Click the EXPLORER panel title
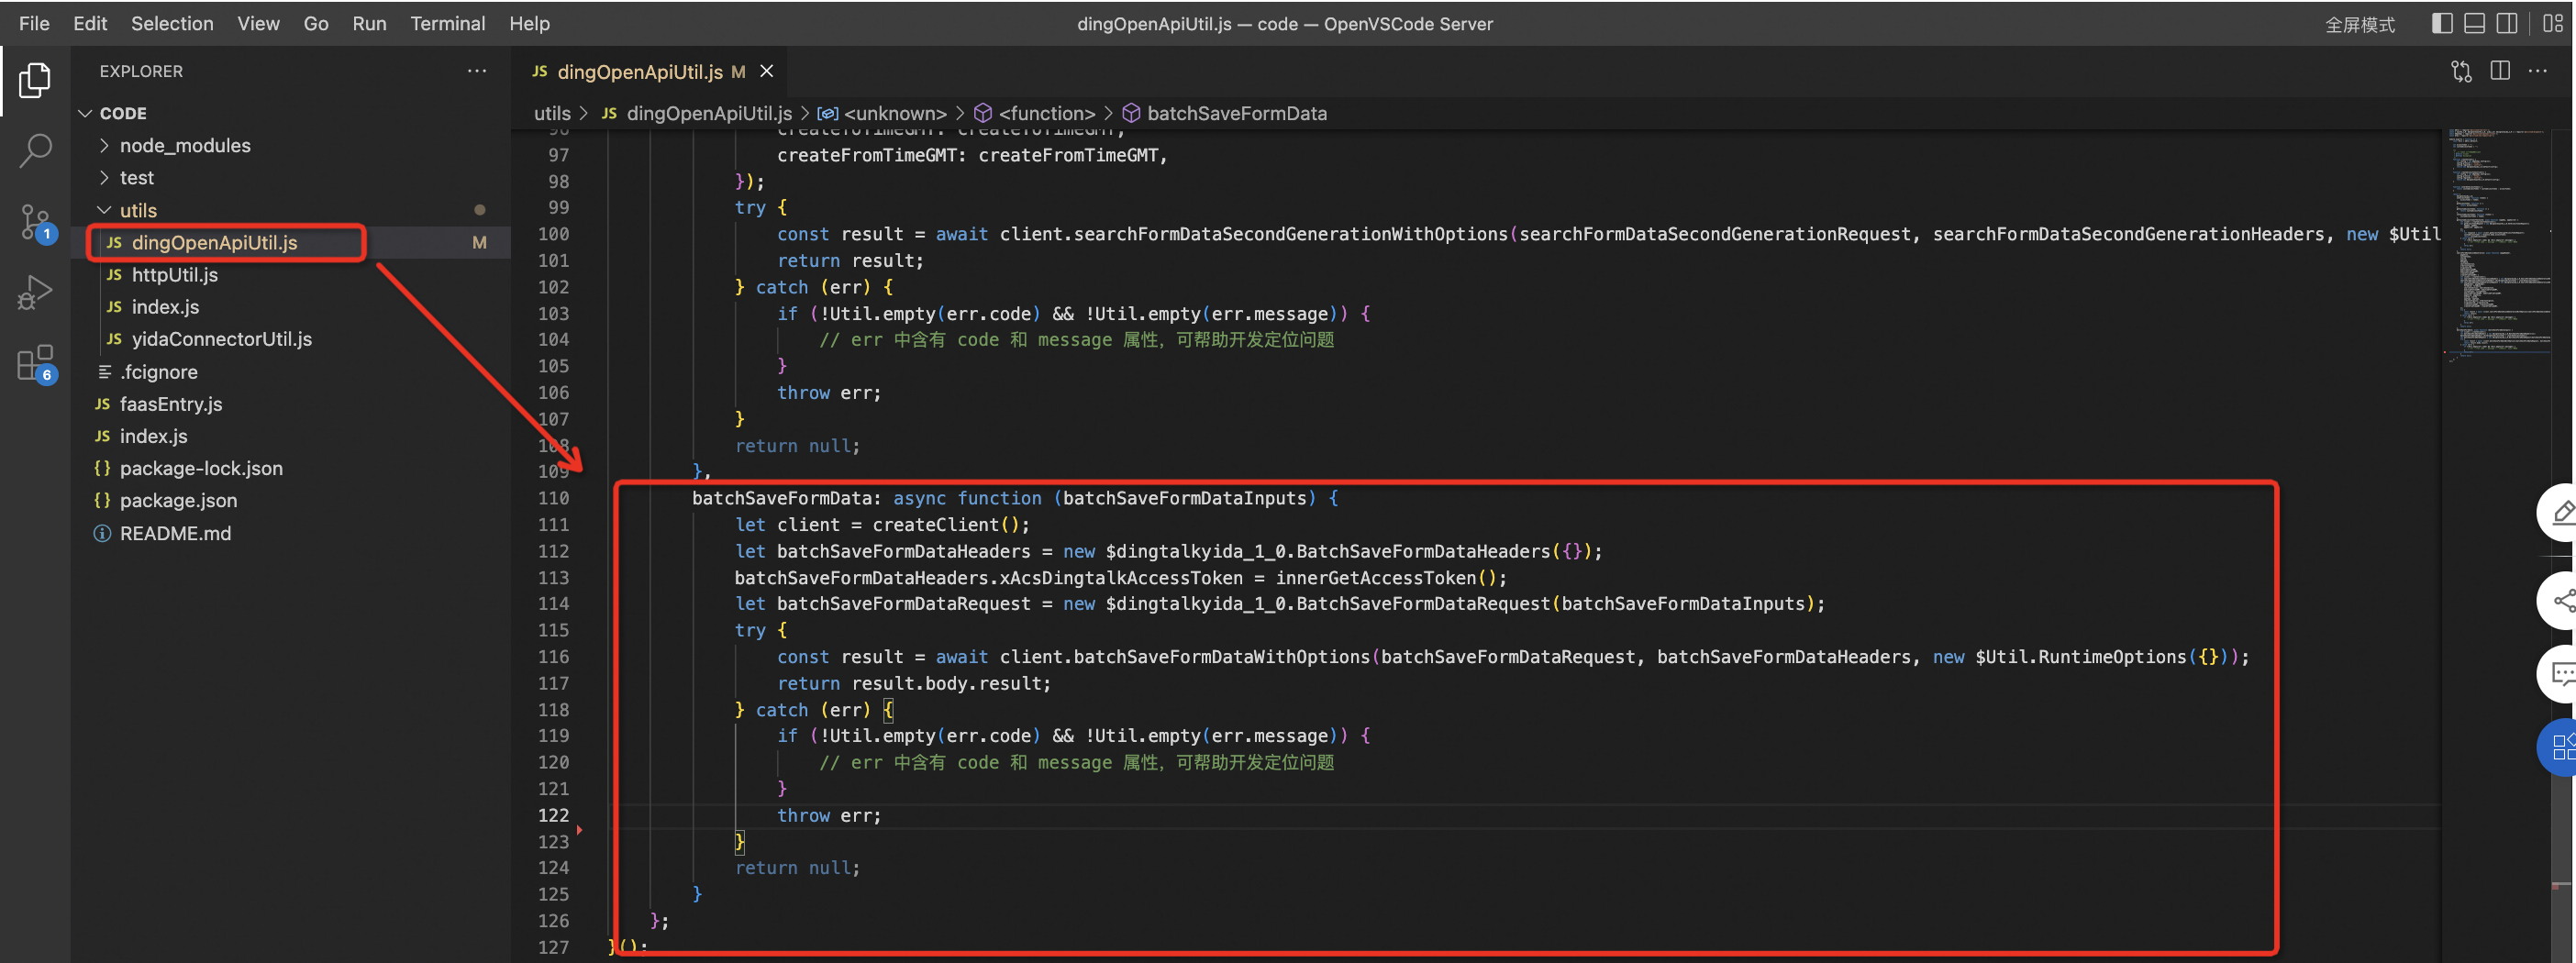 coord(141,71)
